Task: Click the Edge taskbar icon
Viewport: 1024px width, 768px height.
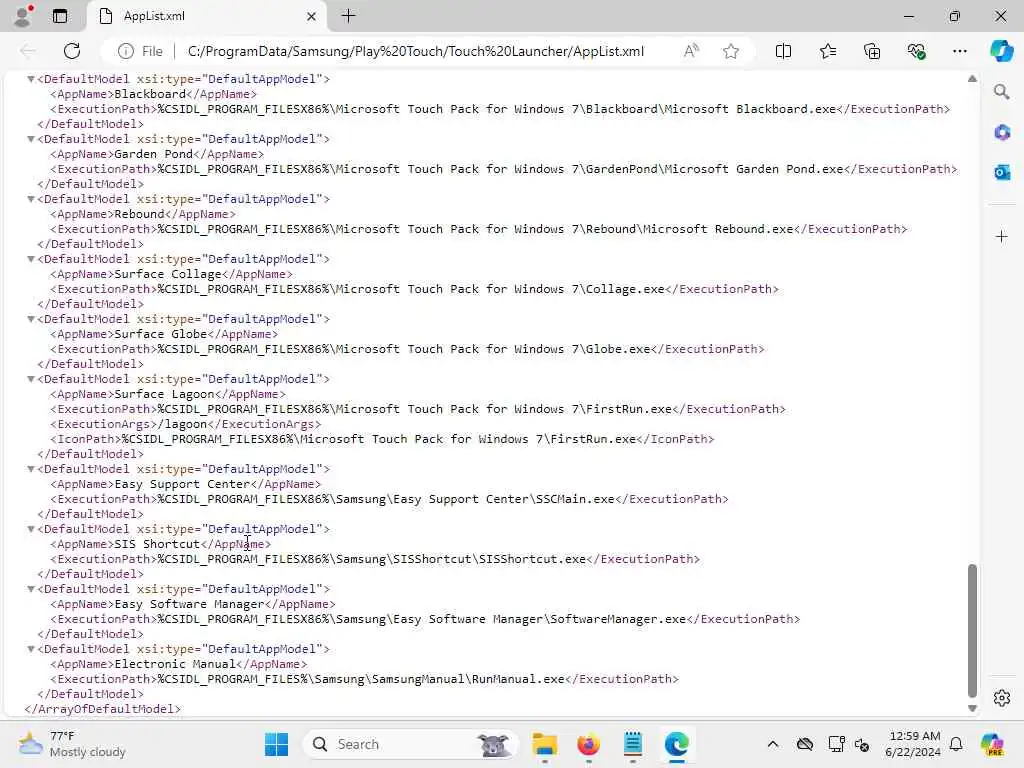Action: (677, 744)
